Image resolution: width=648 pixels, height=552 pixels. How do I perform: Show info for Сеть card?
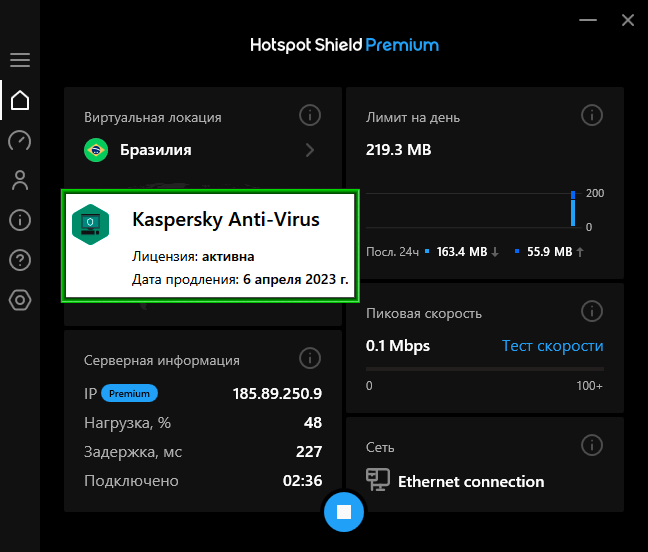[x=592, y=445]
